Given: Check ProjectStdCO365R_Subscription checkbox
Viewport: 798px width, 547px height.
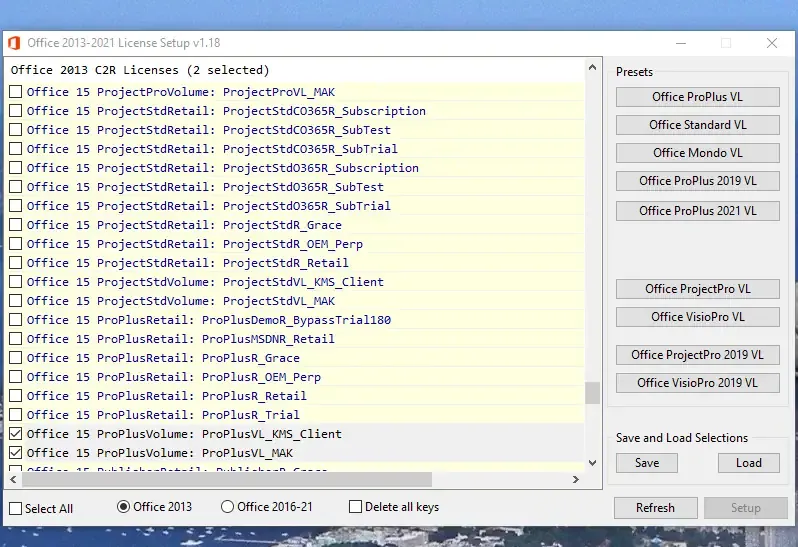Looking at the screenshot, I should (x=16, y=110).
